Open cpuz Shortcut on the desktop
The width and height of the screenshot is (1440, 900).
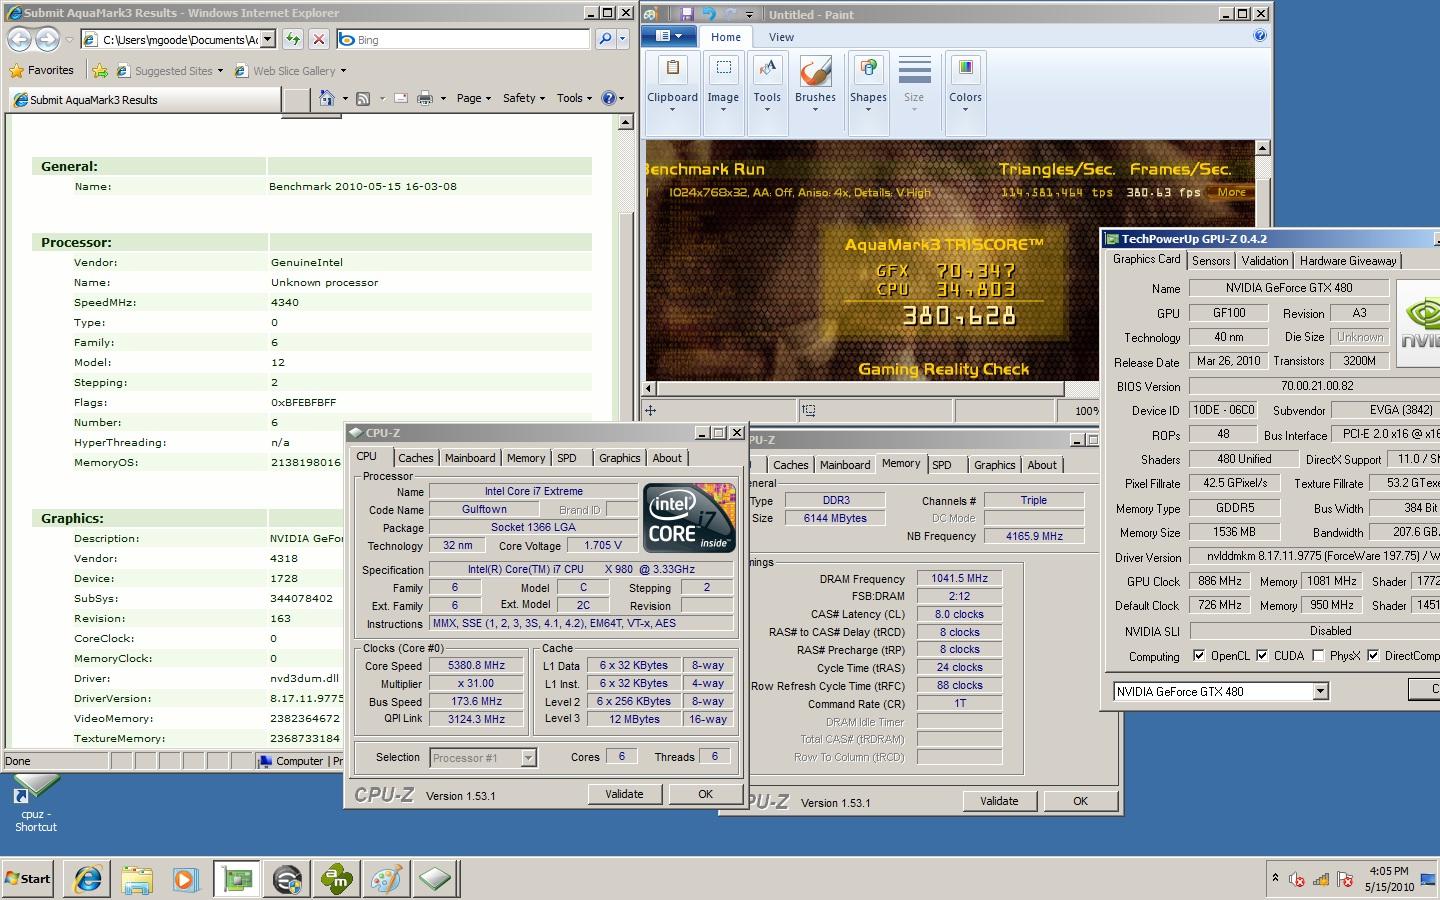(x=35, y=805)
